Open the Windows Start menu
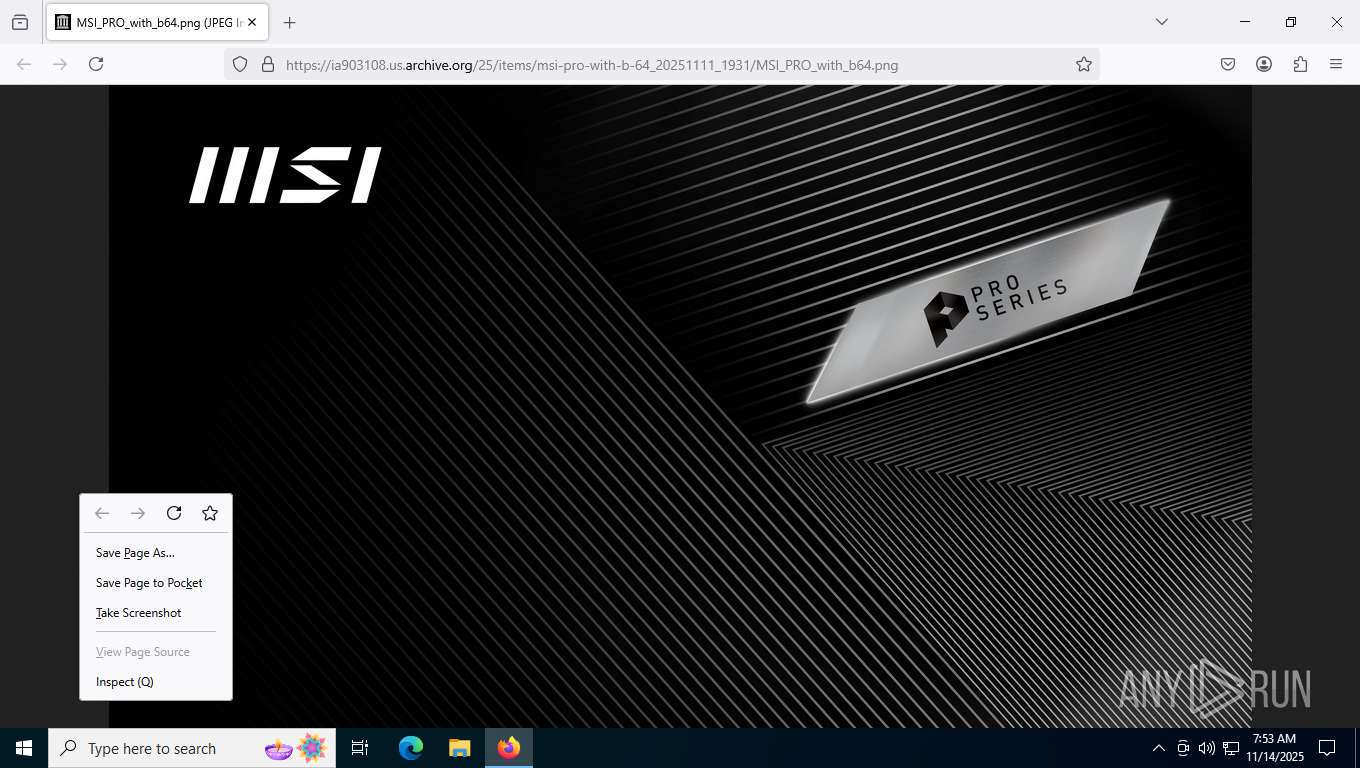The width and height of the screenshot is (1360, 768). 24,748
